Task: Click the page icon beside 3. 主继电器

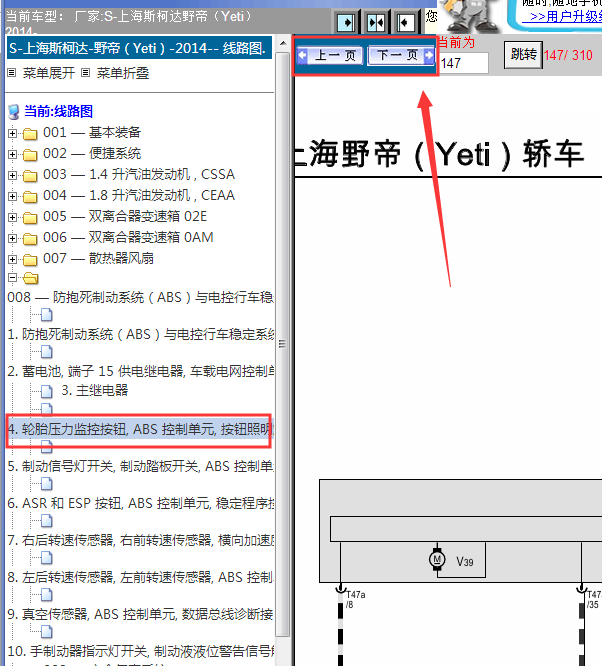Action: [x=47, y=391]
